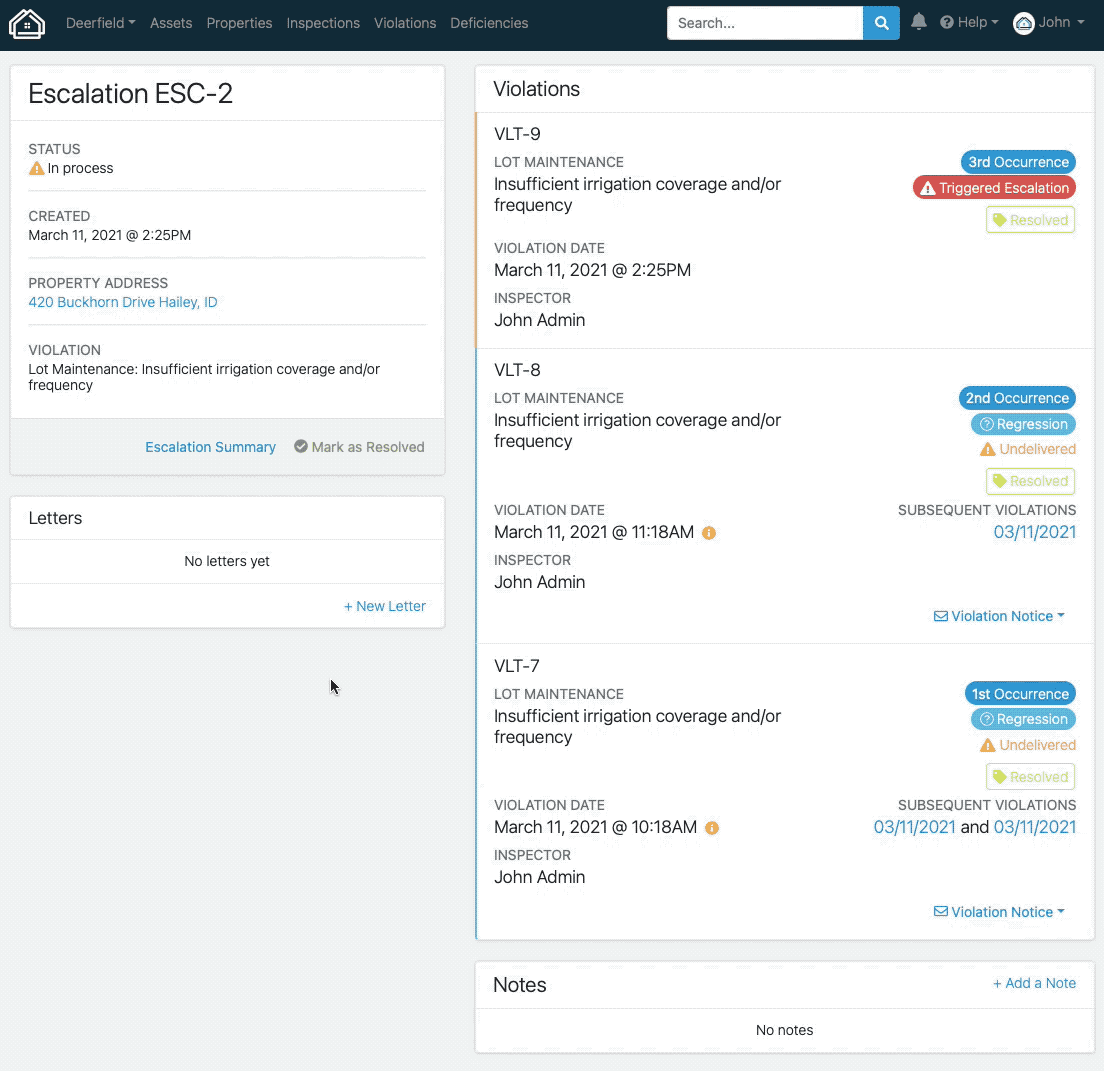
Task: Click John Admin inspector under VLT-8
Action: click(539, 582)
